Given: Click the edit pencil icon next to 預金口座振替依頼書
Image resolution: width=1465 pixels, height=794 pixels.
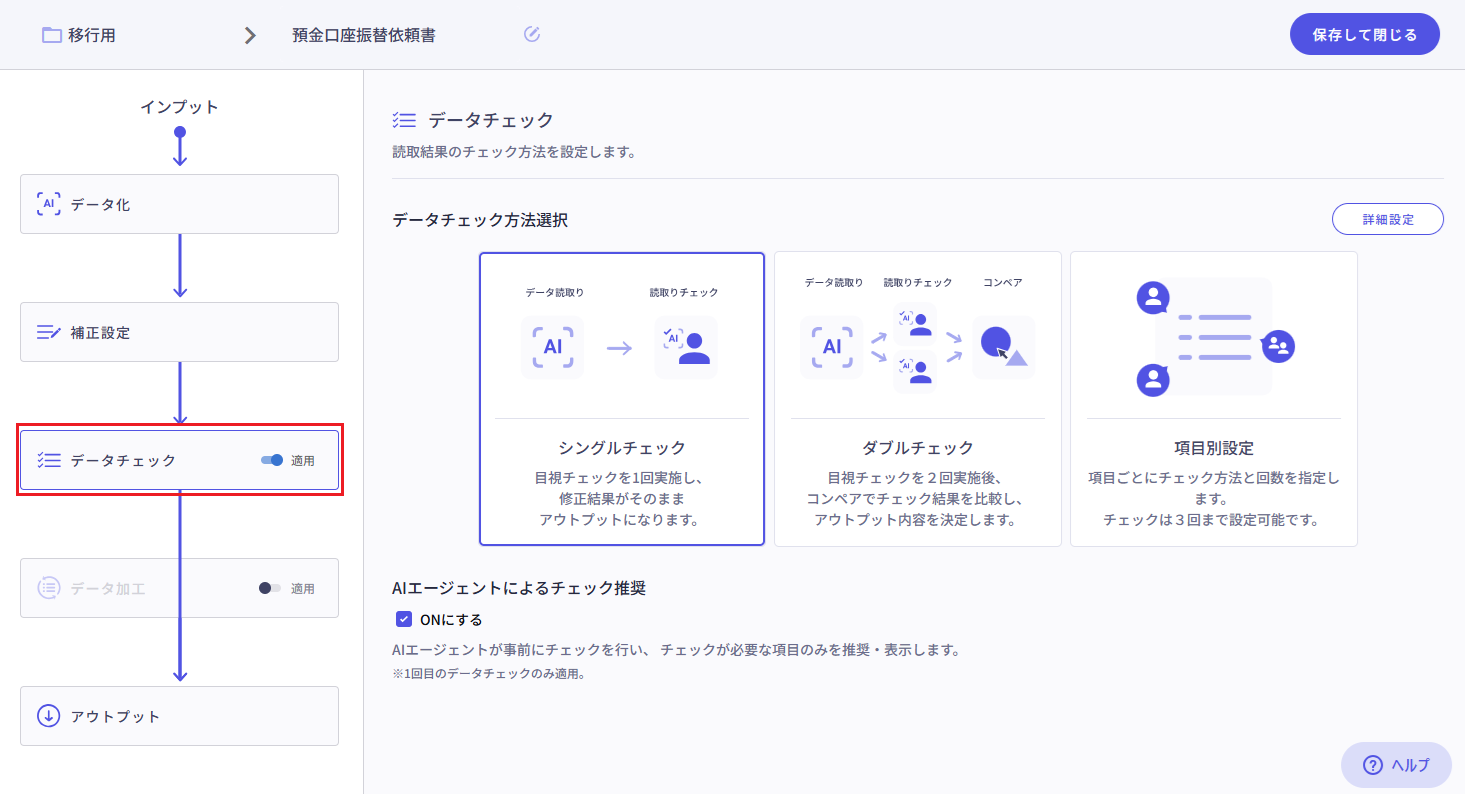Looking at the screenshot, I should 532,35.
